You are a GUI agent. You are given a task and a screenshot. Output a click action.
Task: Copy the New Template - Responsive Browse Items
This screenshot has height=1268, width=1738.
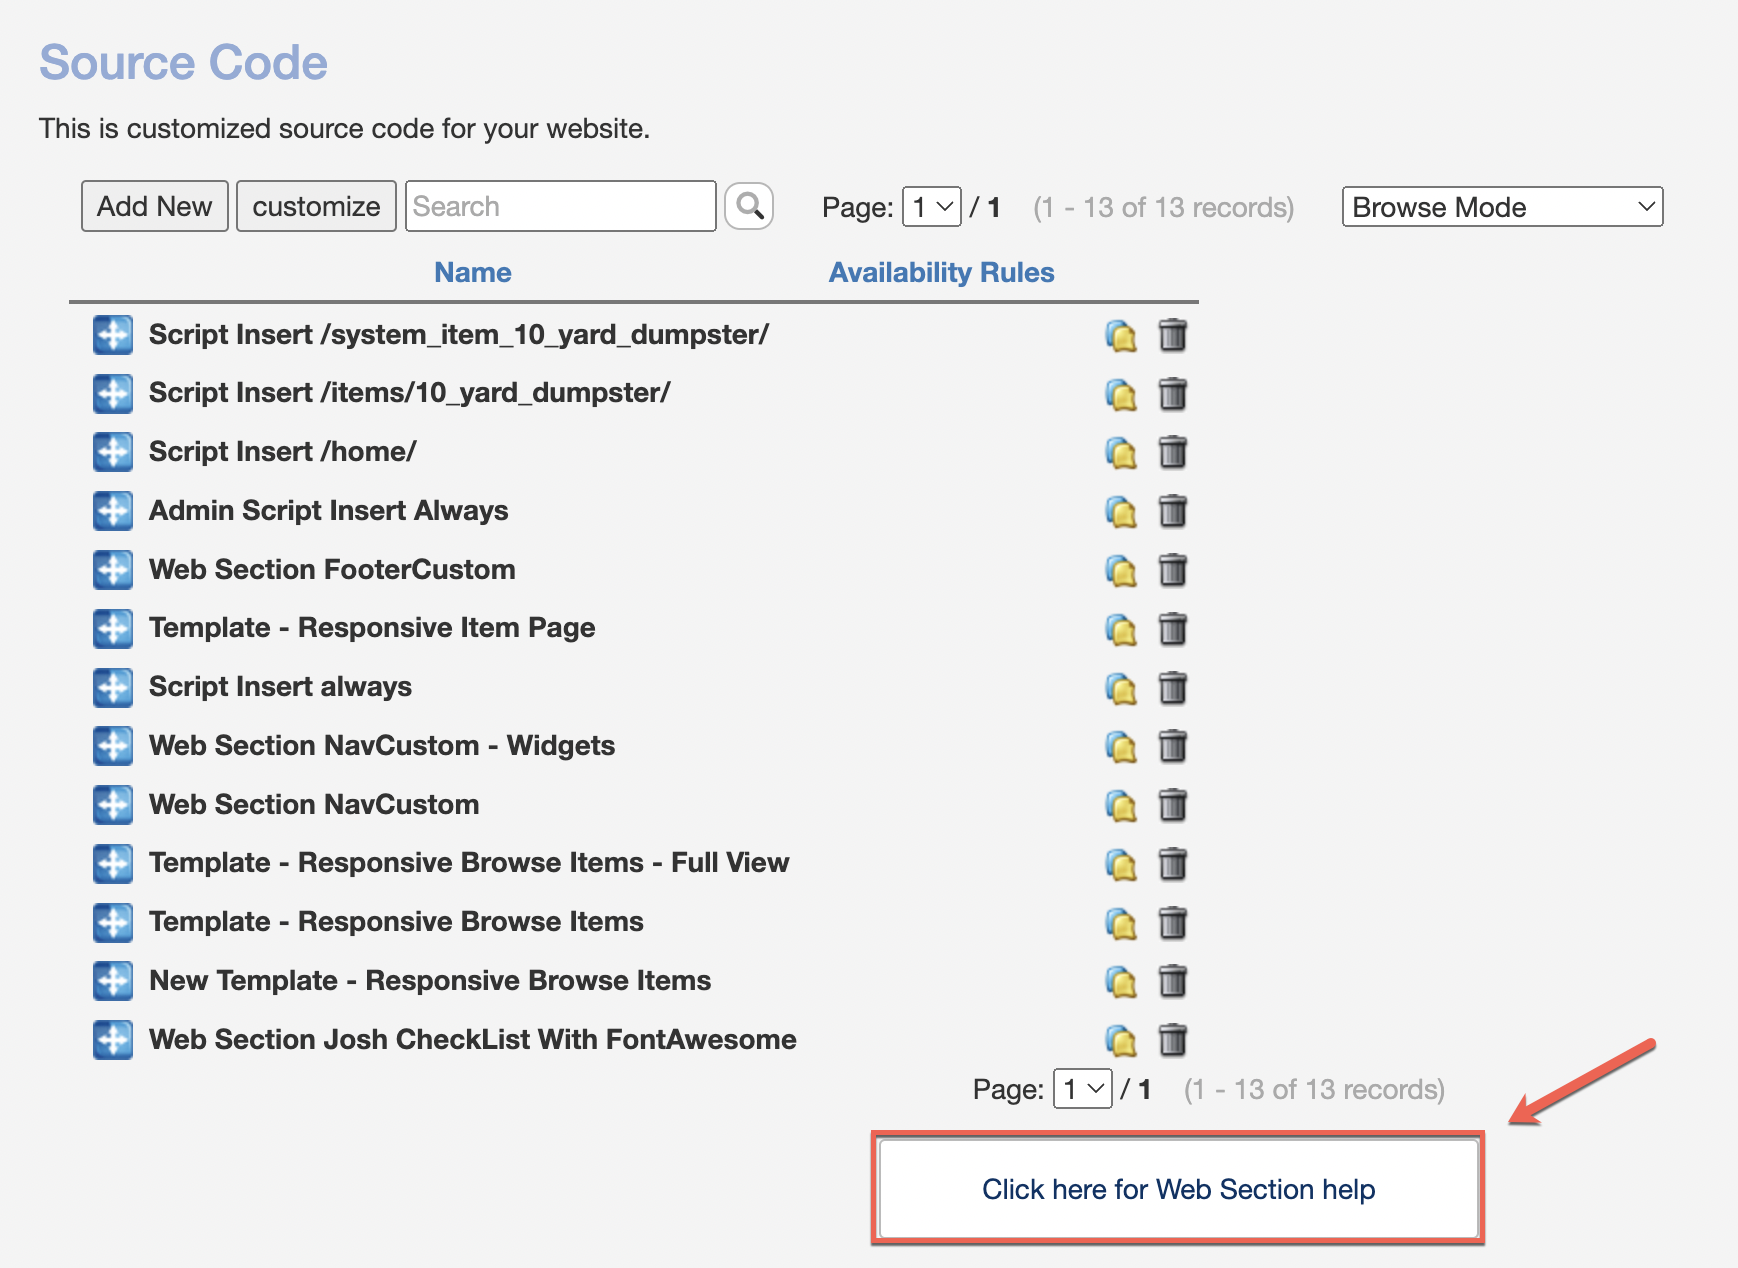[1121, 982]
